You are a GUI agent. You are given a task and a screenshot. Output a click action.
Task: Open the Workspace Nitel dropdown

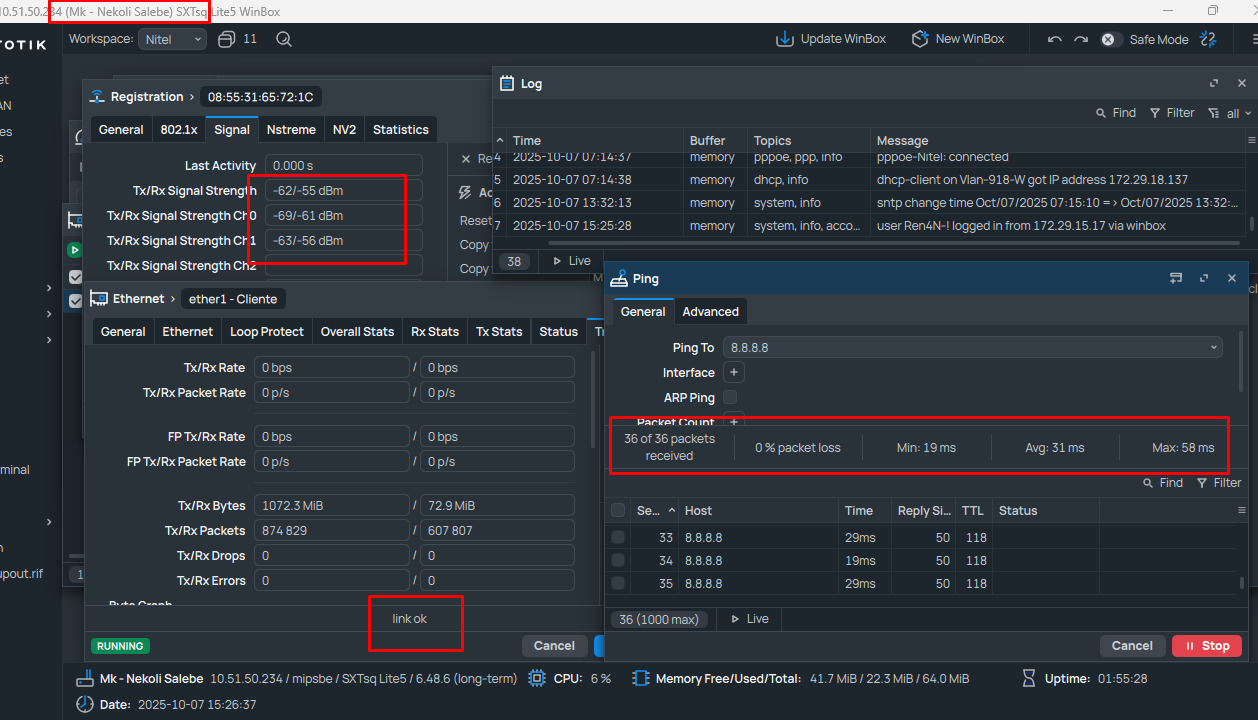click(x=172, y=39)
